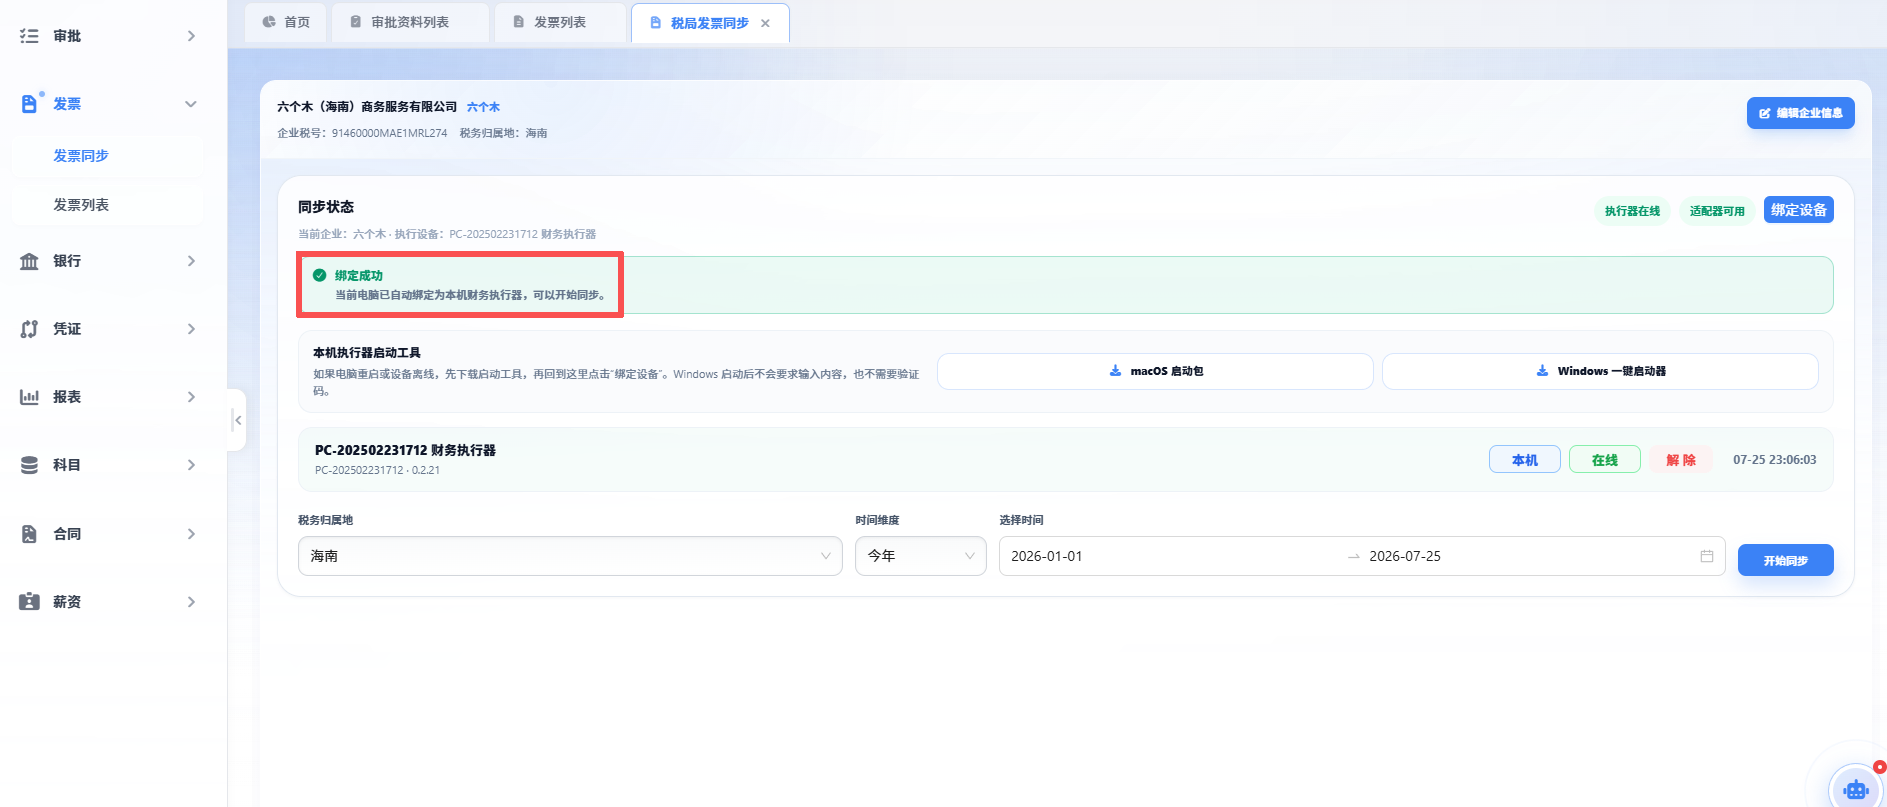Viewport: 1887px width, 807px height.
Task: Open the chatbot robot assistant icon
Action: pyautogui.click(x=1856, y=789)
